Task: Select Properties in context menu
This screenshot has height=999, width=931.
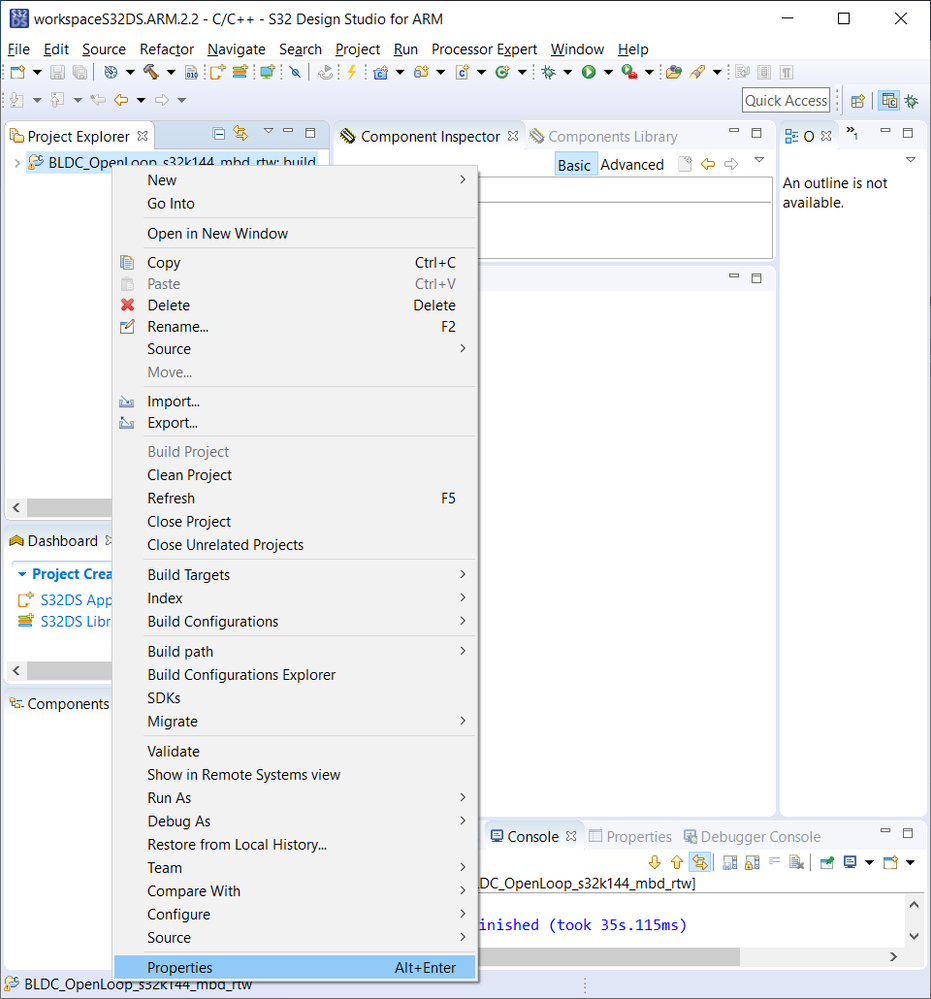Action: pyautogui.click(x=295, y=968)
